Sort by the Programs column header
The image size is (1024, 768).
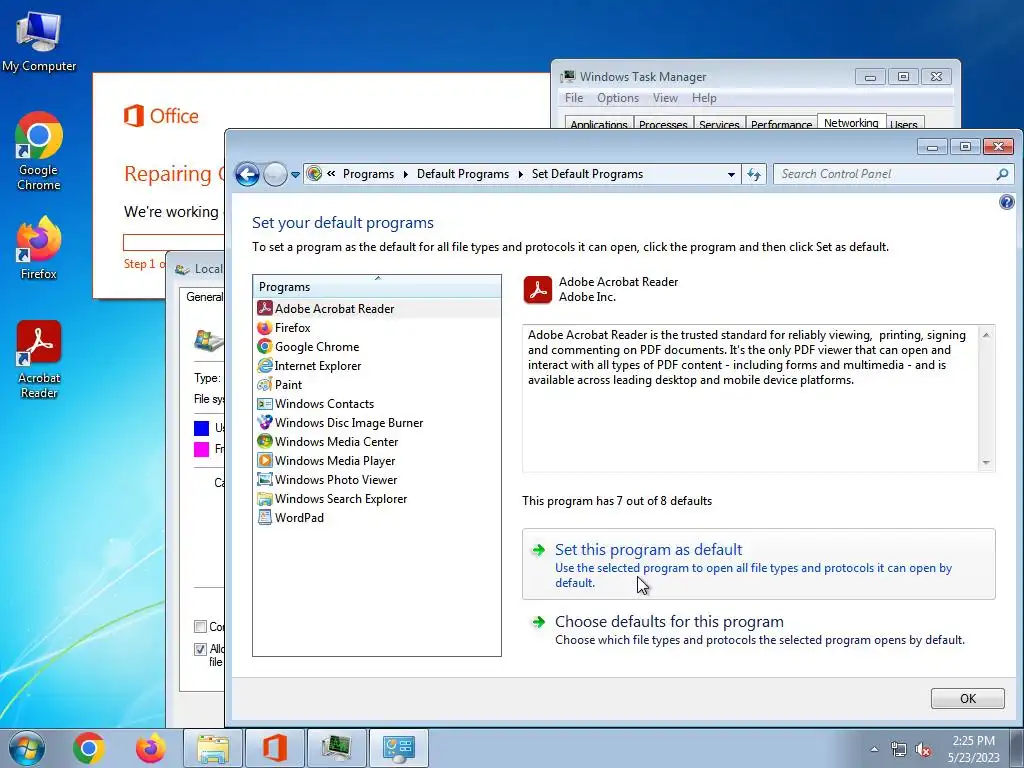(x=377, y=286)
